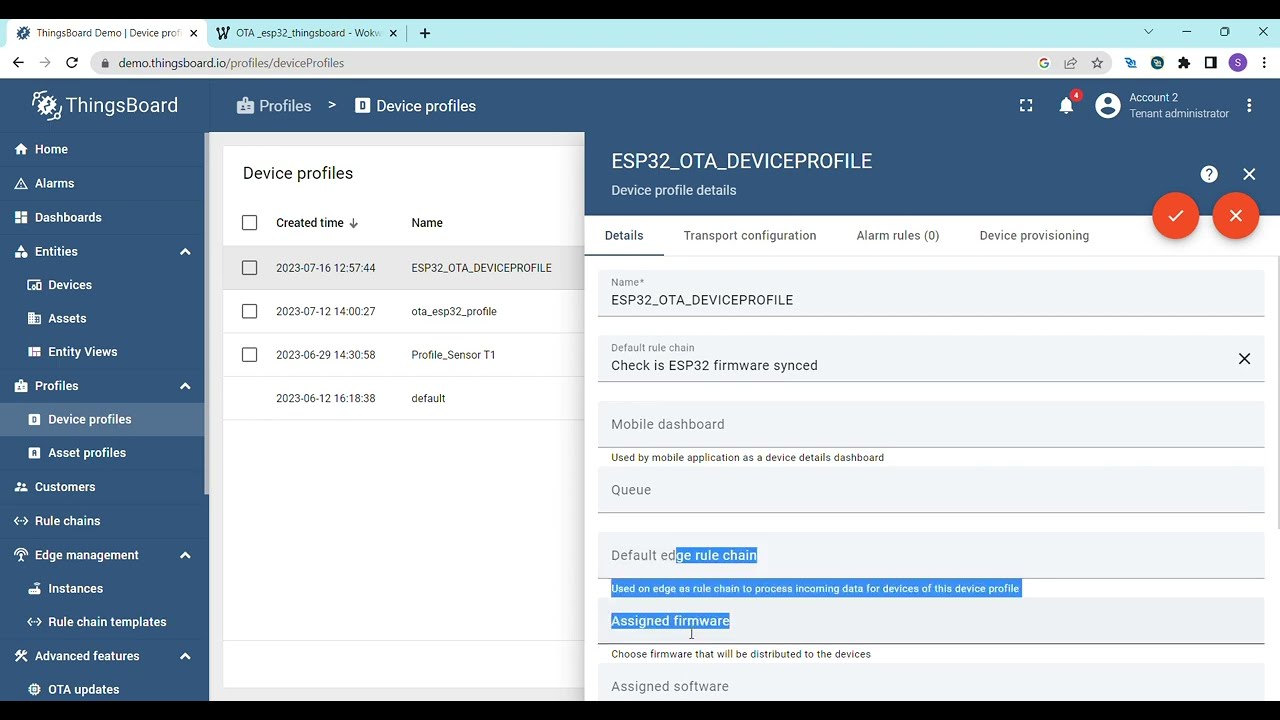The width and height of the screenshot is (1280, 720).
Task: Switch to OTA _esp32_thingsboard Wokwi tab
Action: (306, 33)
